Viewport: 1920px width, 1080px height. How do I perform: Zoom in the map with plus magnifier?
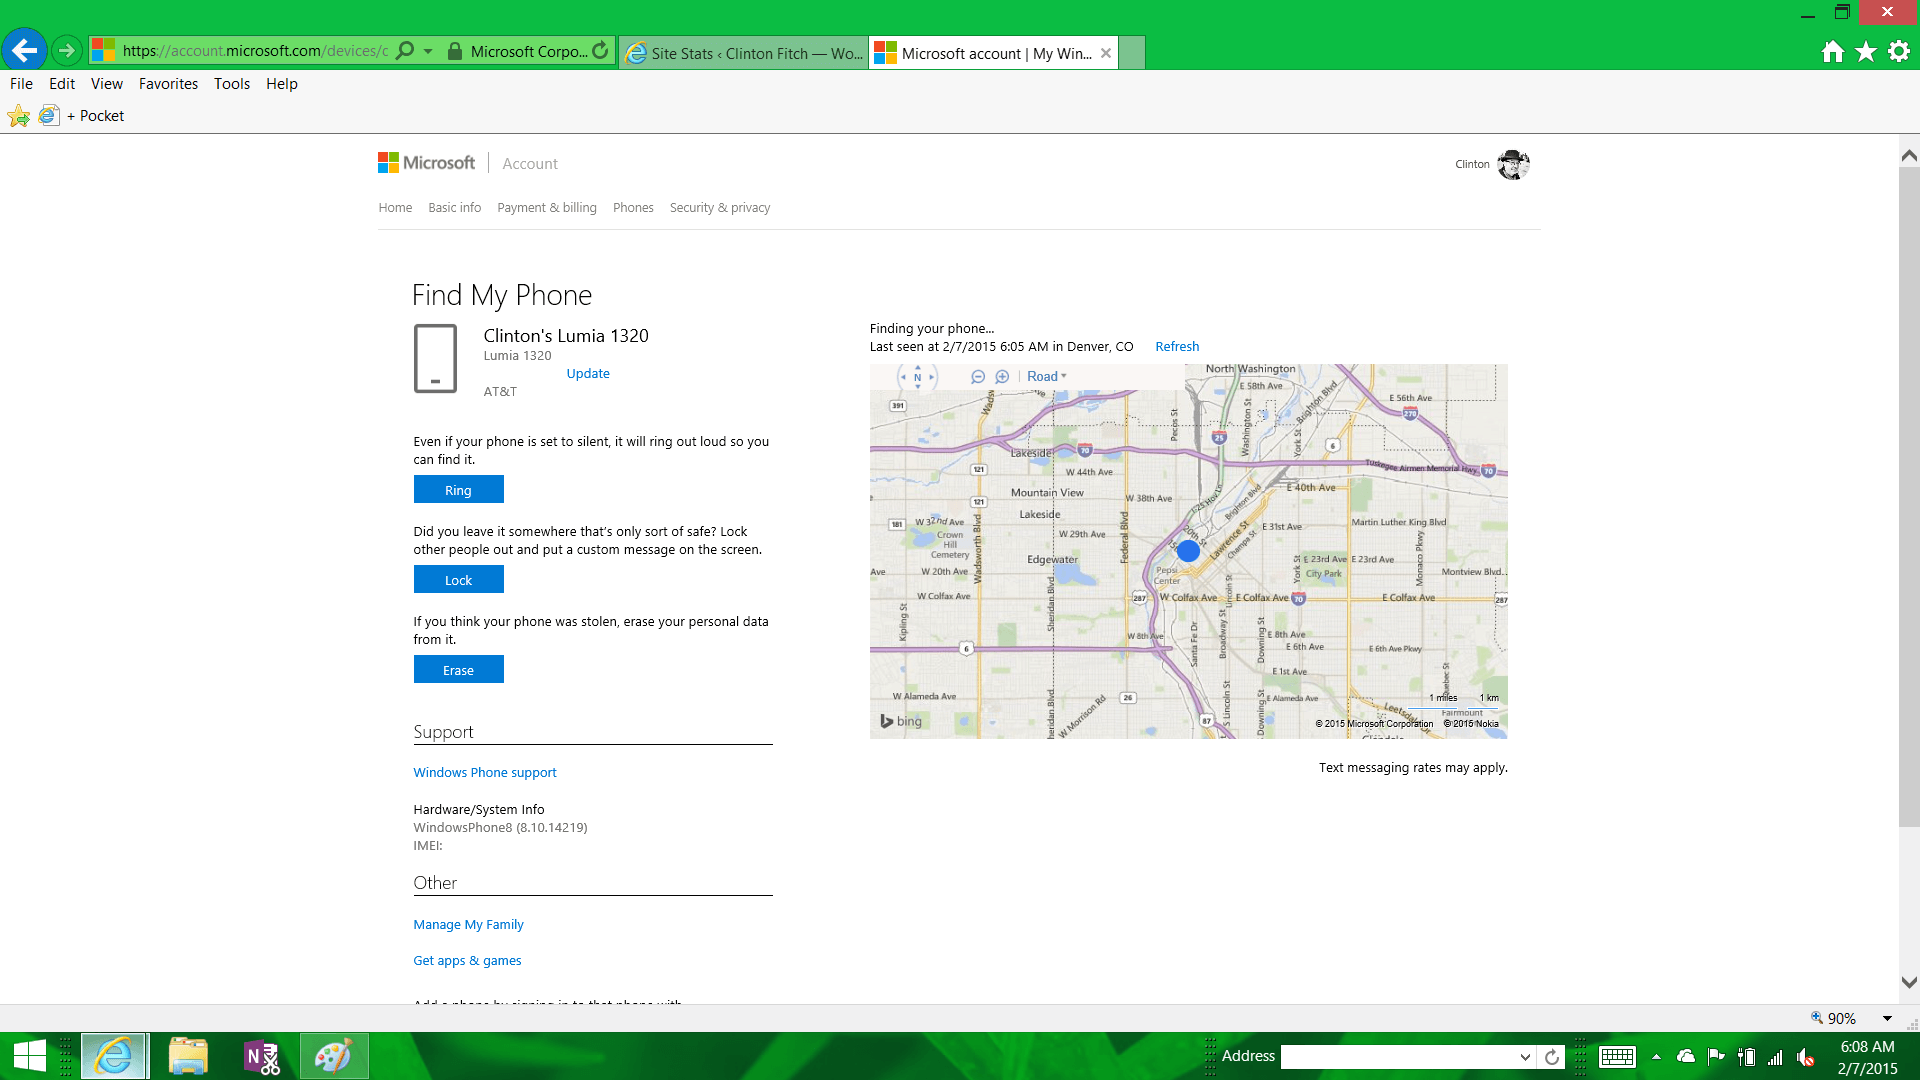click(1002, 377)
